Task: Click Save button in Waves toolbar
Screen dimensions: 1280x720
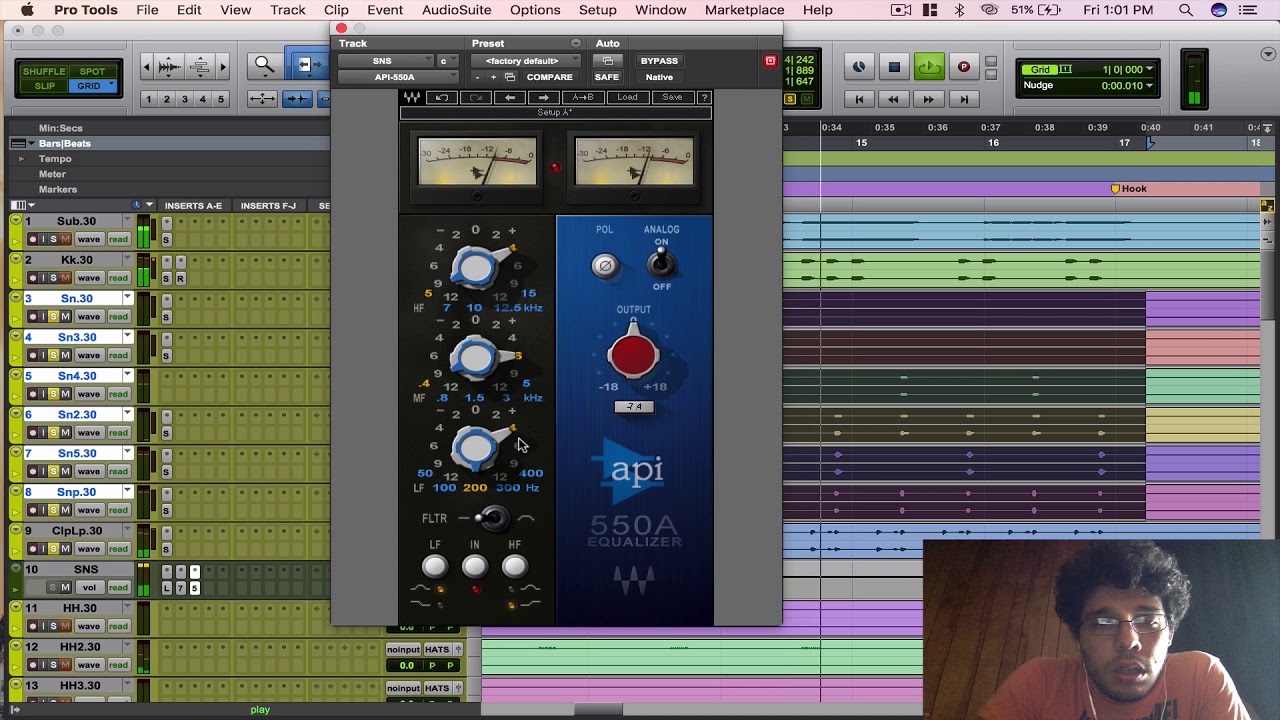Action: click(x=672, y=97)
